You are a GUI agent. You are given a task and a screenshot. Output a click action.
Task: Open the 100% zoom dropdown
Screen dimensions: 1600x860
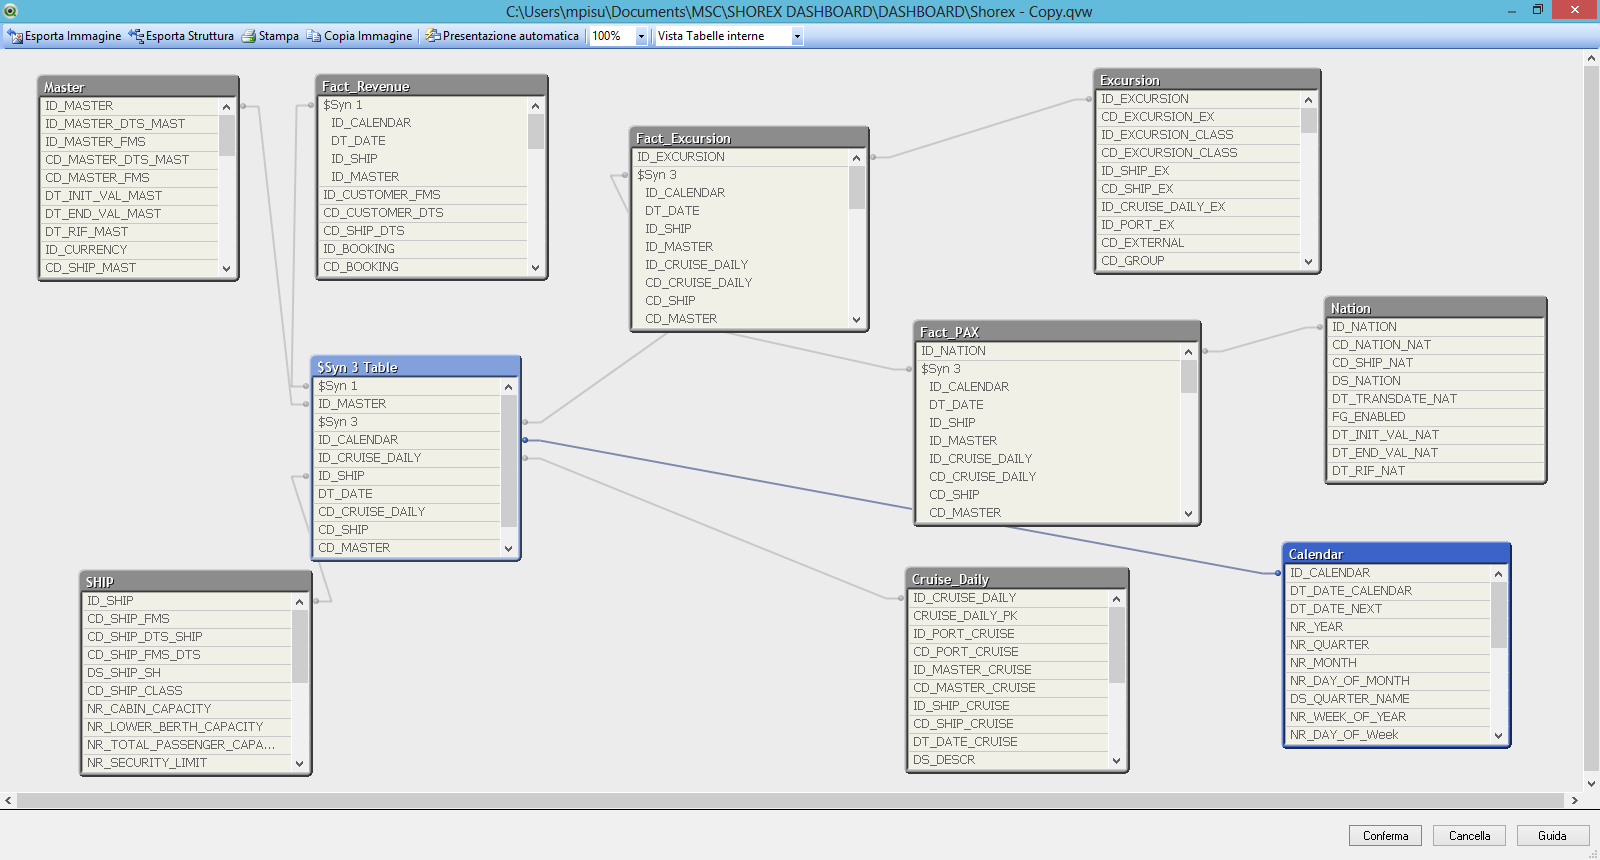tap(641, 36)
